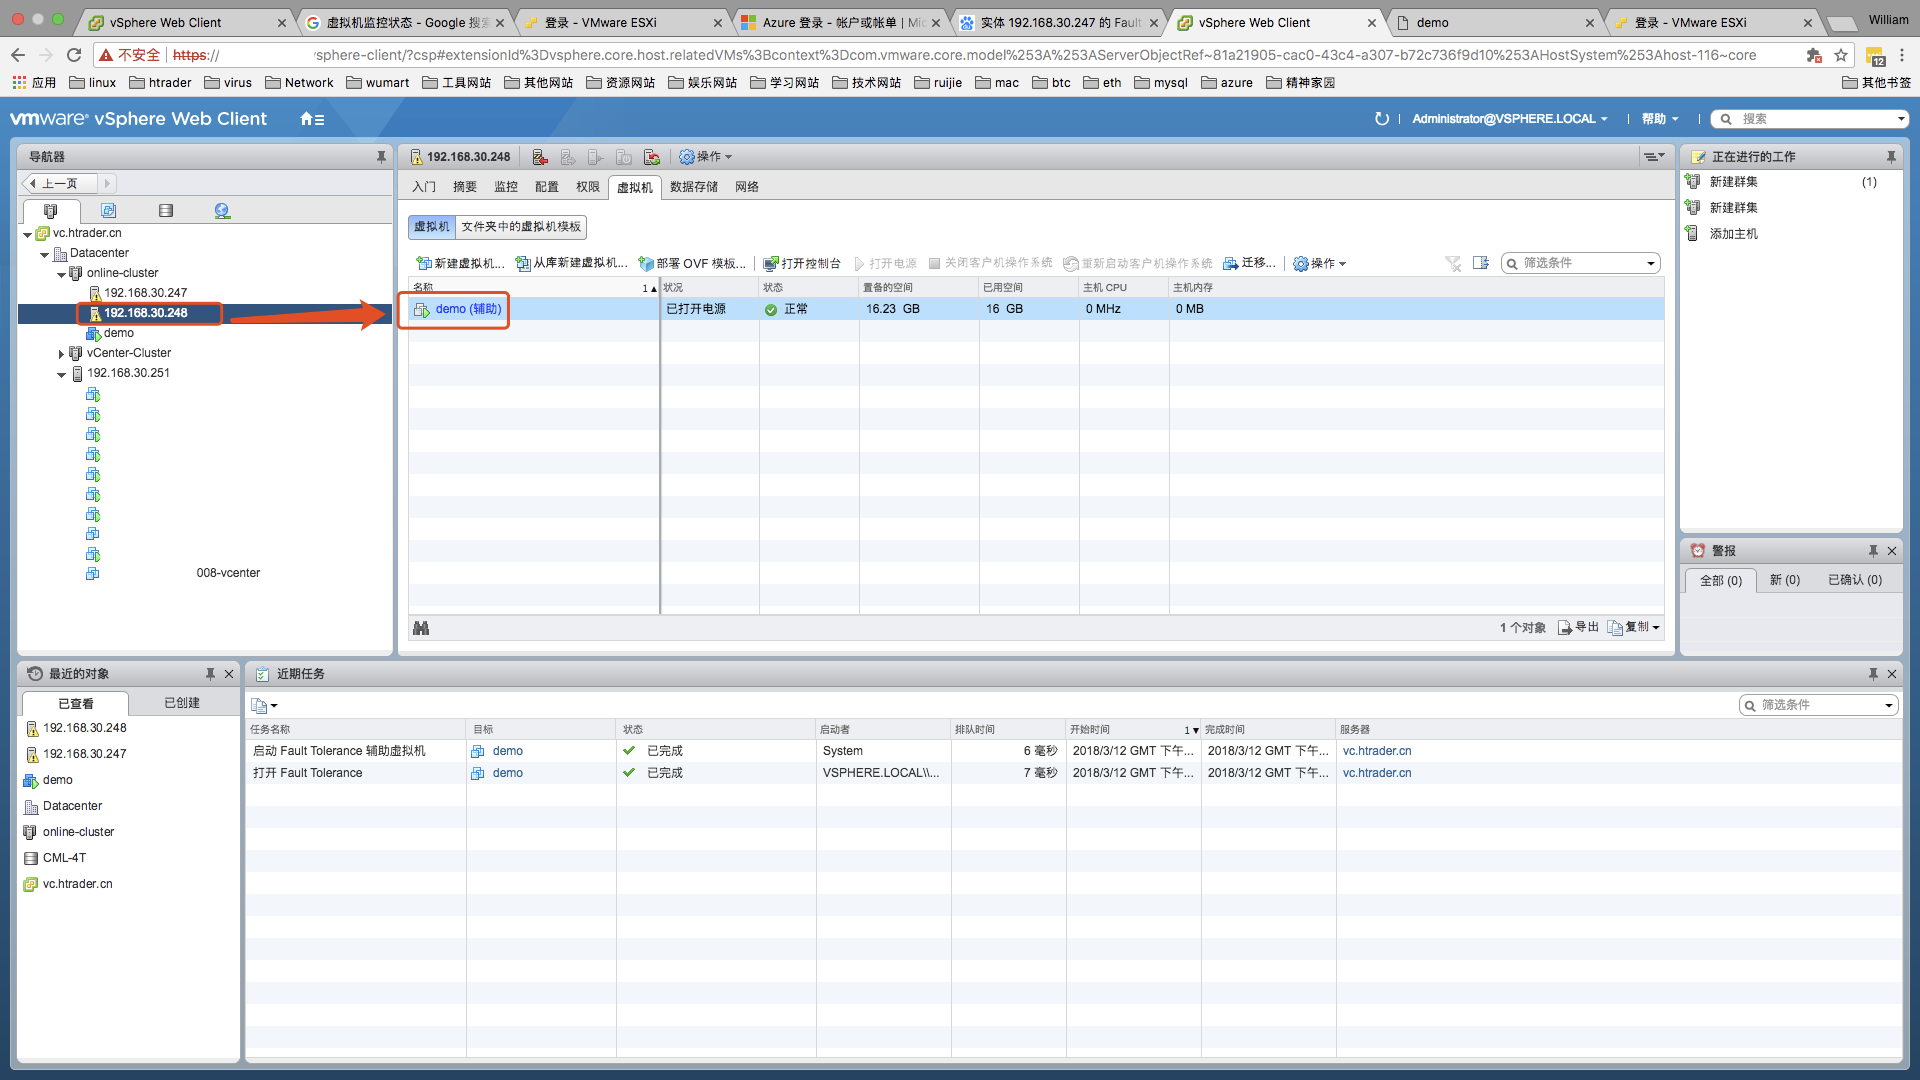Click the first host action icon beside 192.168.30.248 title
The image size is (1920, 1080).
[x=540, y=157]
